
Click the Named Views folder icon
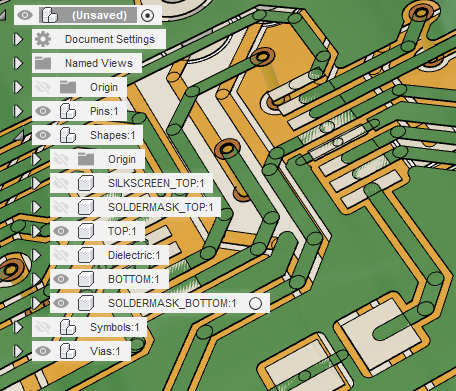point(43,63)
